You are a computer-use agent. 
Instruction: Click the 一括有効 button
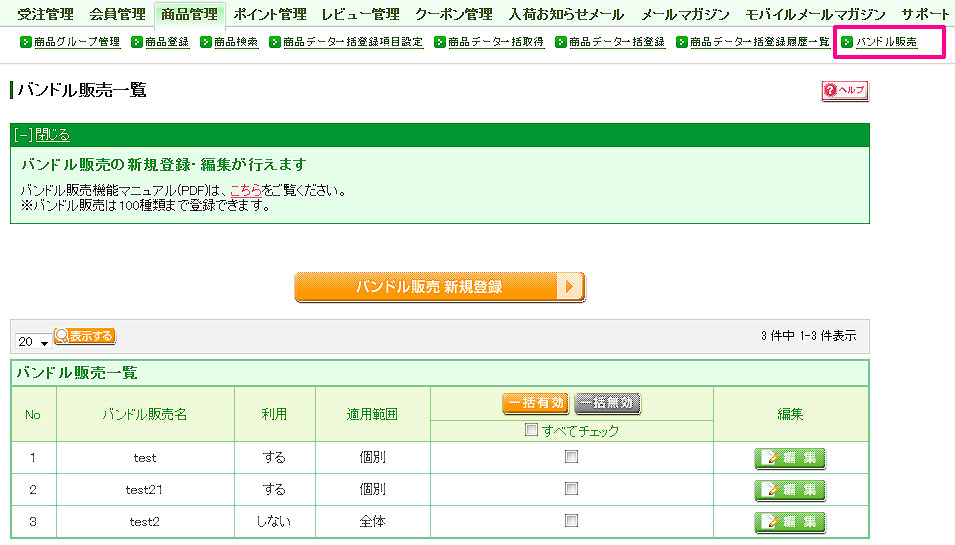(x=536, y=403)
